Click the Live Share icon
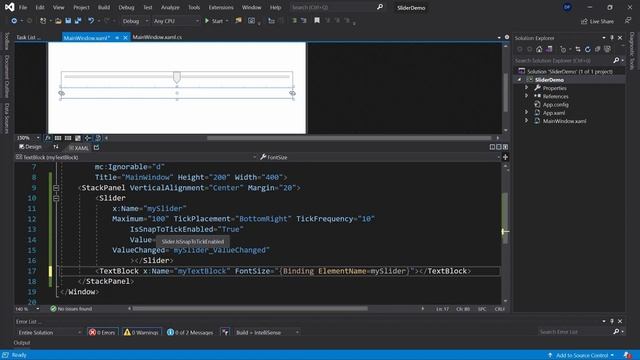This screenshot has height=360, width=640. click(x=598, y=21)
